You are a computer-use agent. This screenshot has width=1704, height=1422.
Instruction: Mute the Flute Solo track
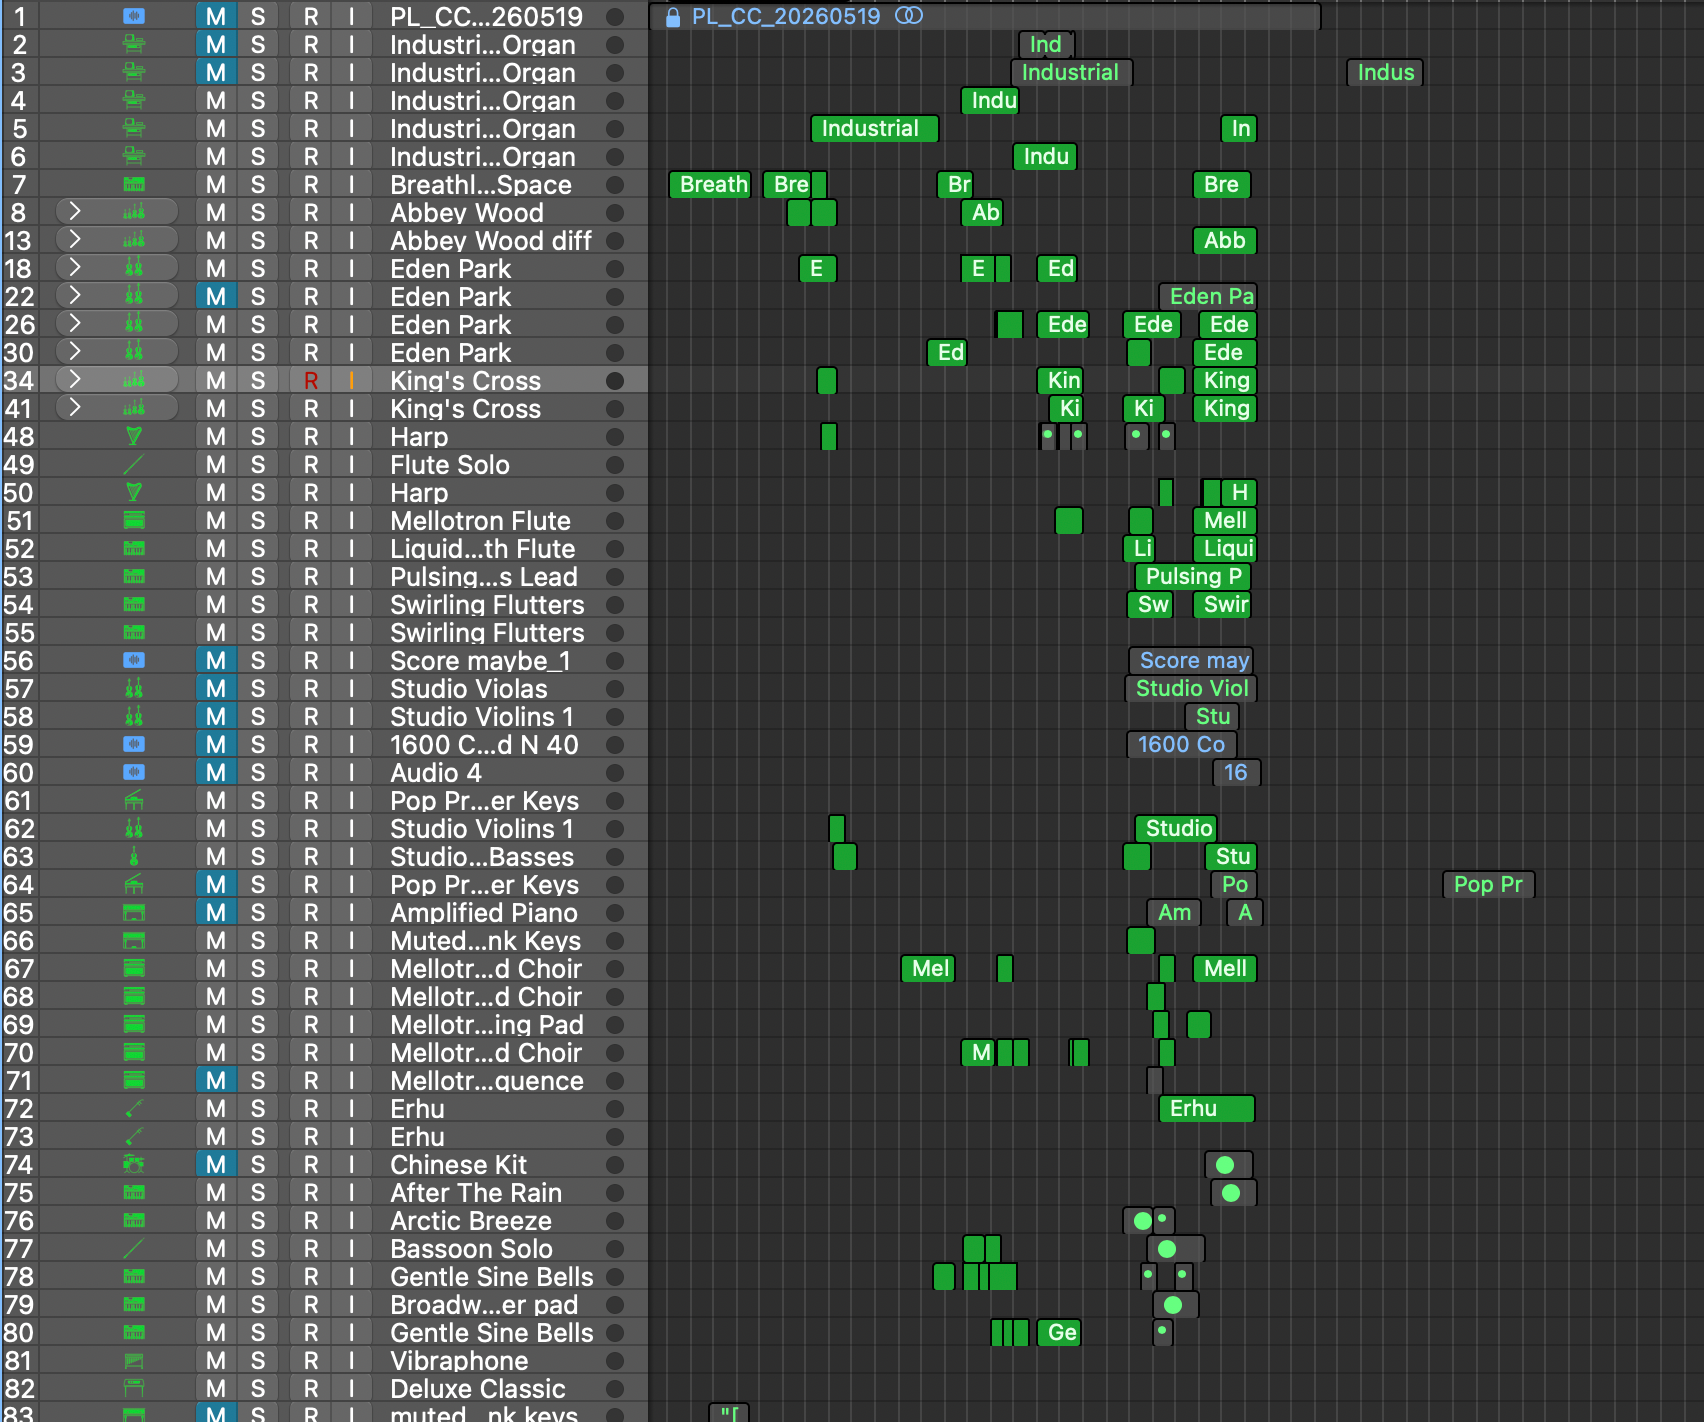tap(216, 465)
